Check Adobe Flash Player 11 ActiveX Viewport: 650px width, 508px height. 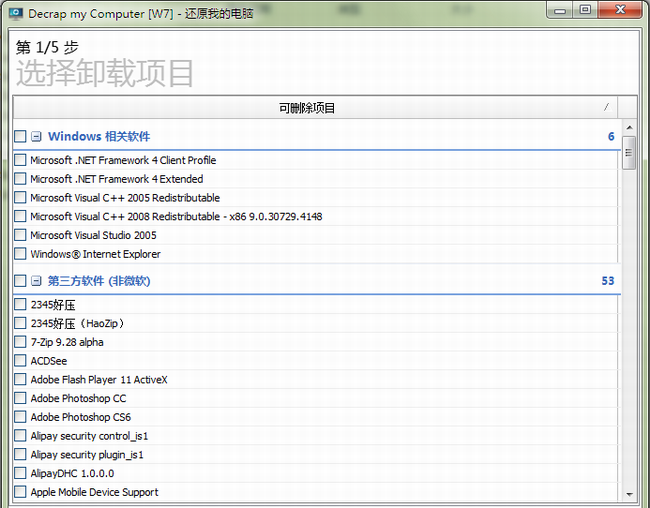tap(20, 380)
